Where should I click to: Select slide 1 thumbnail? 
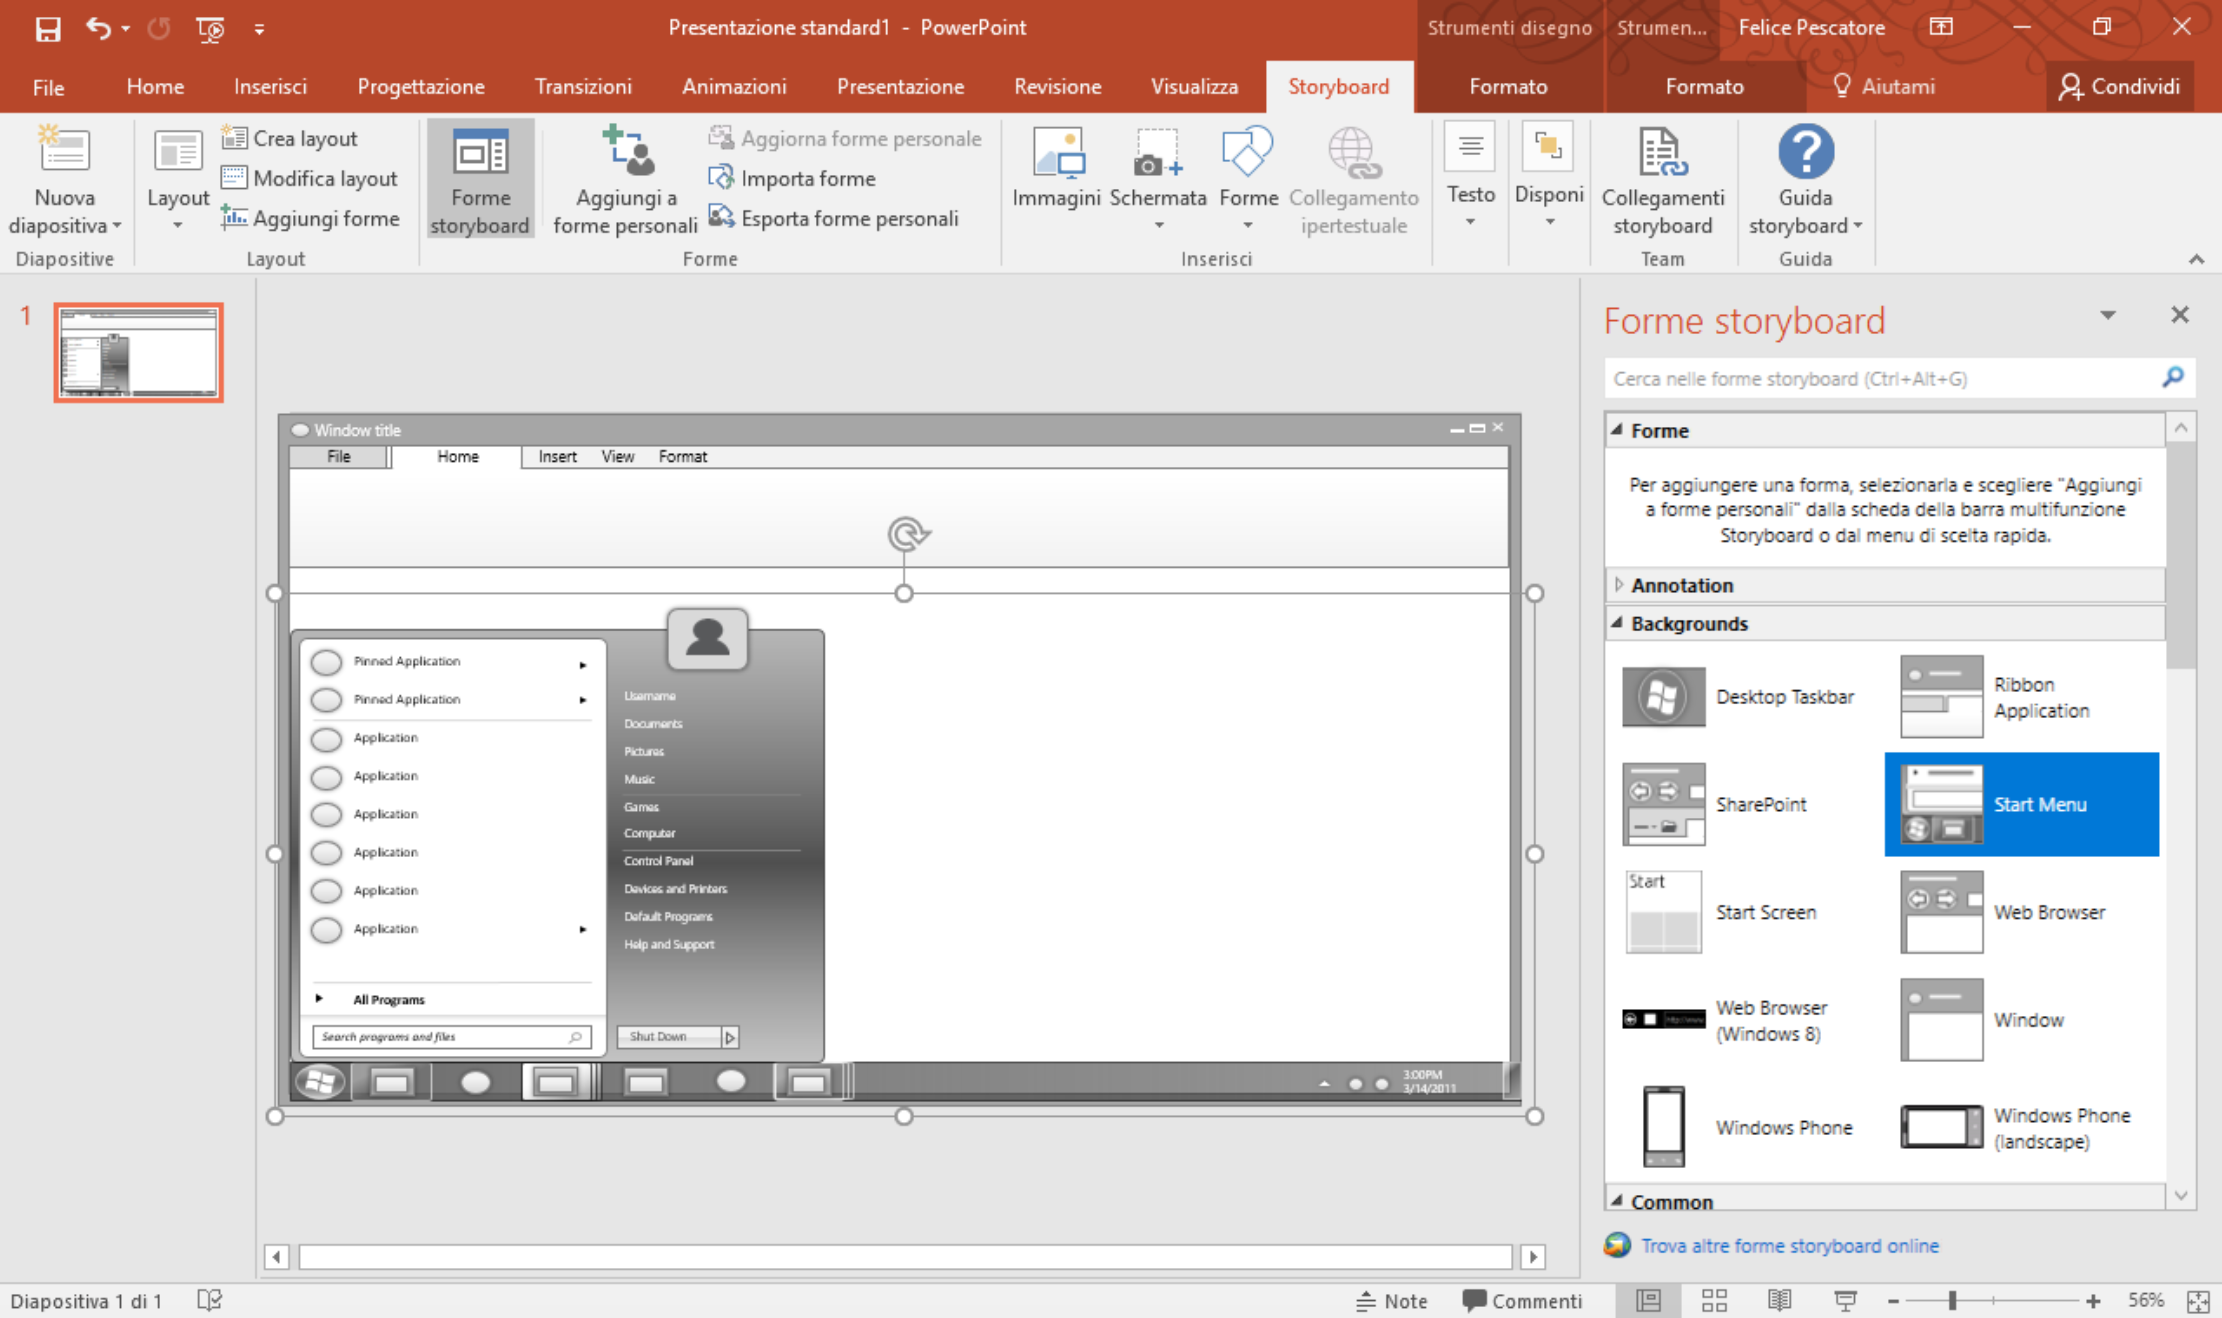click(x=138, y=353)
